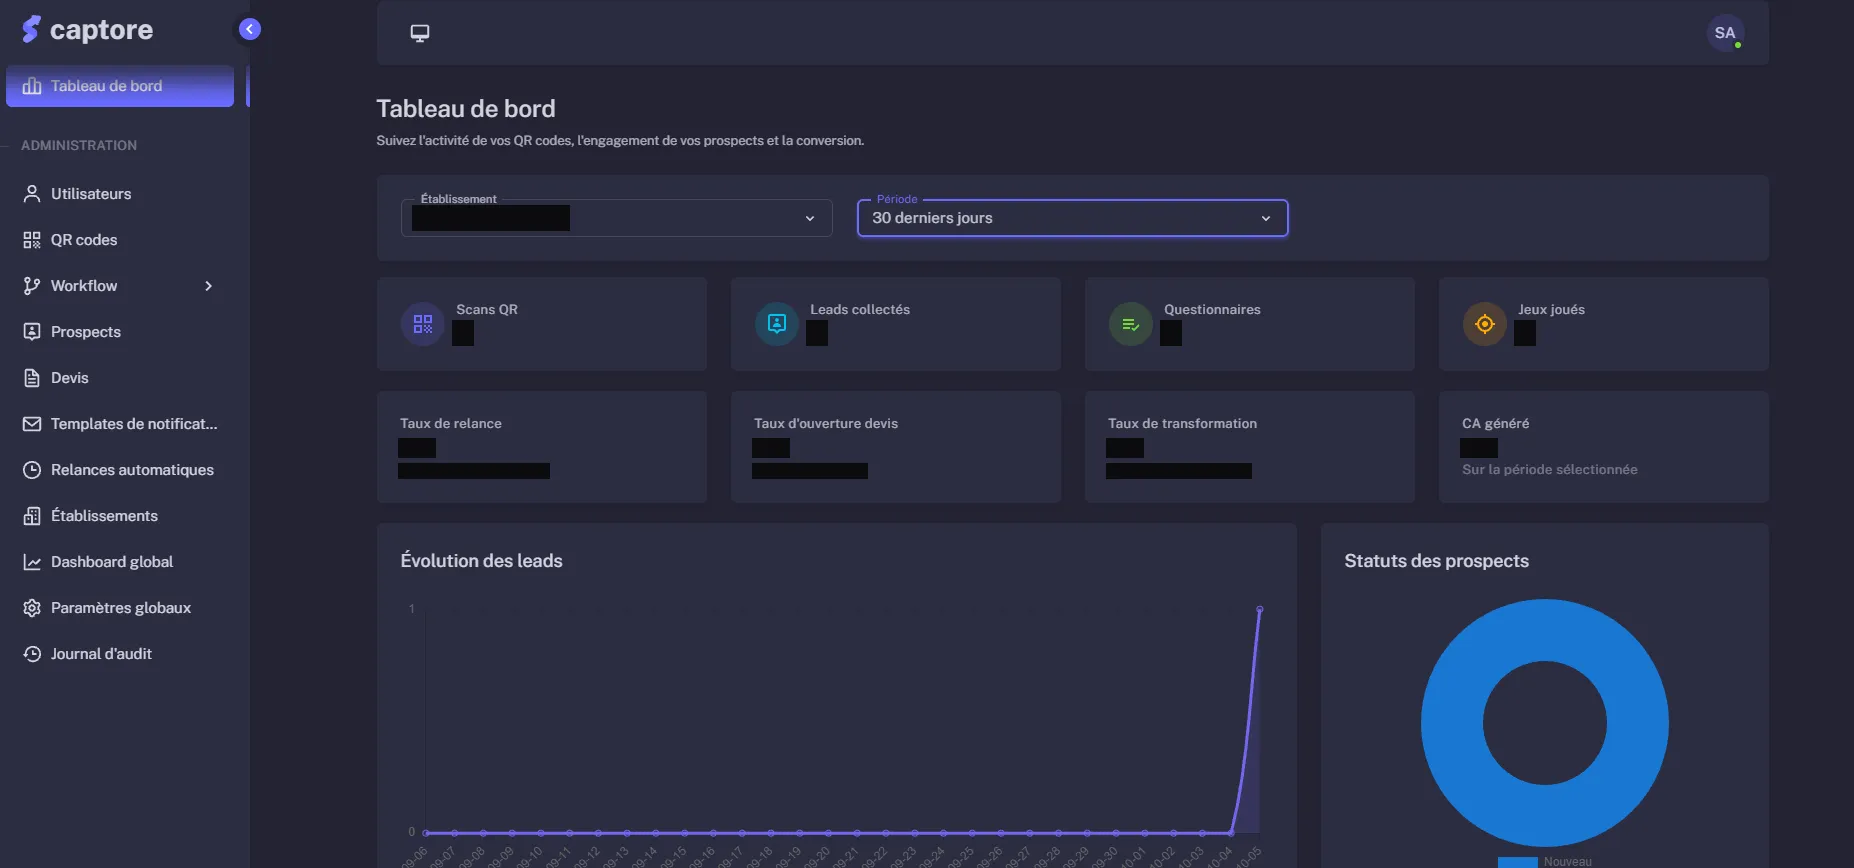Screen dimensions: 1854x868
Task: Click the Paramètres globaux gear icon
Action: click(32, 608)
